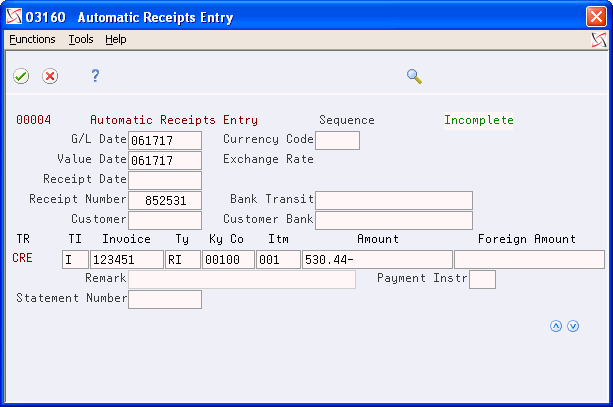Click the red CRE transaction code
This screenshot has height=407, width=613.
(22, 258)
